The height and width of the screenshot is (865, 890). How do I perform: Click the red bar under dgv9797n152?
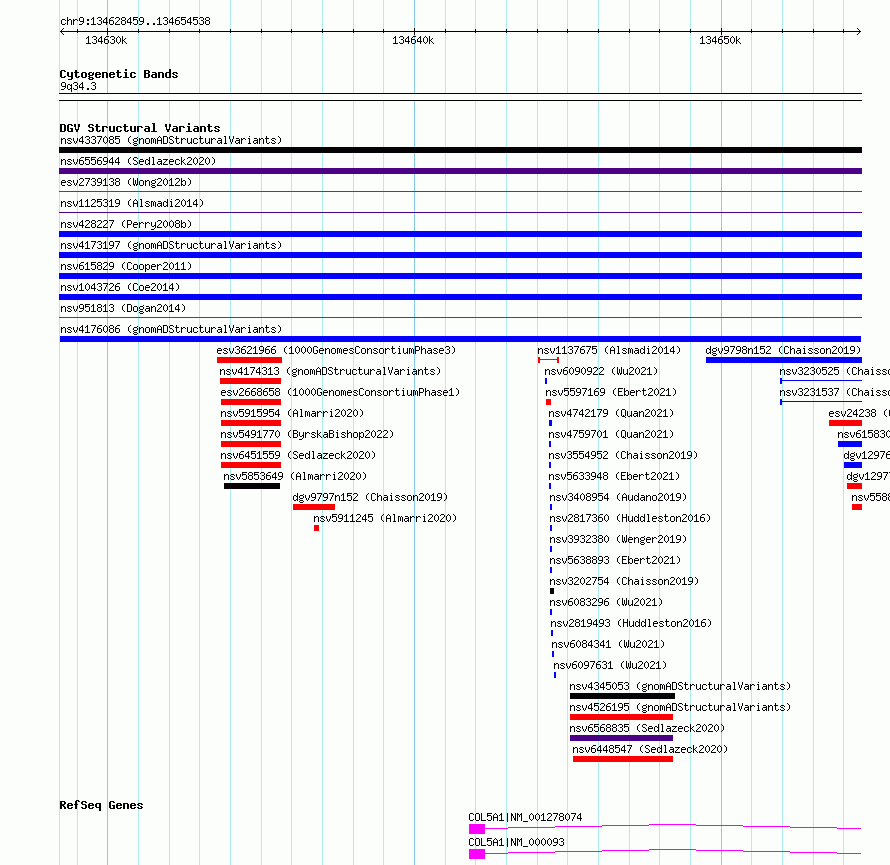tap(314, 507)
